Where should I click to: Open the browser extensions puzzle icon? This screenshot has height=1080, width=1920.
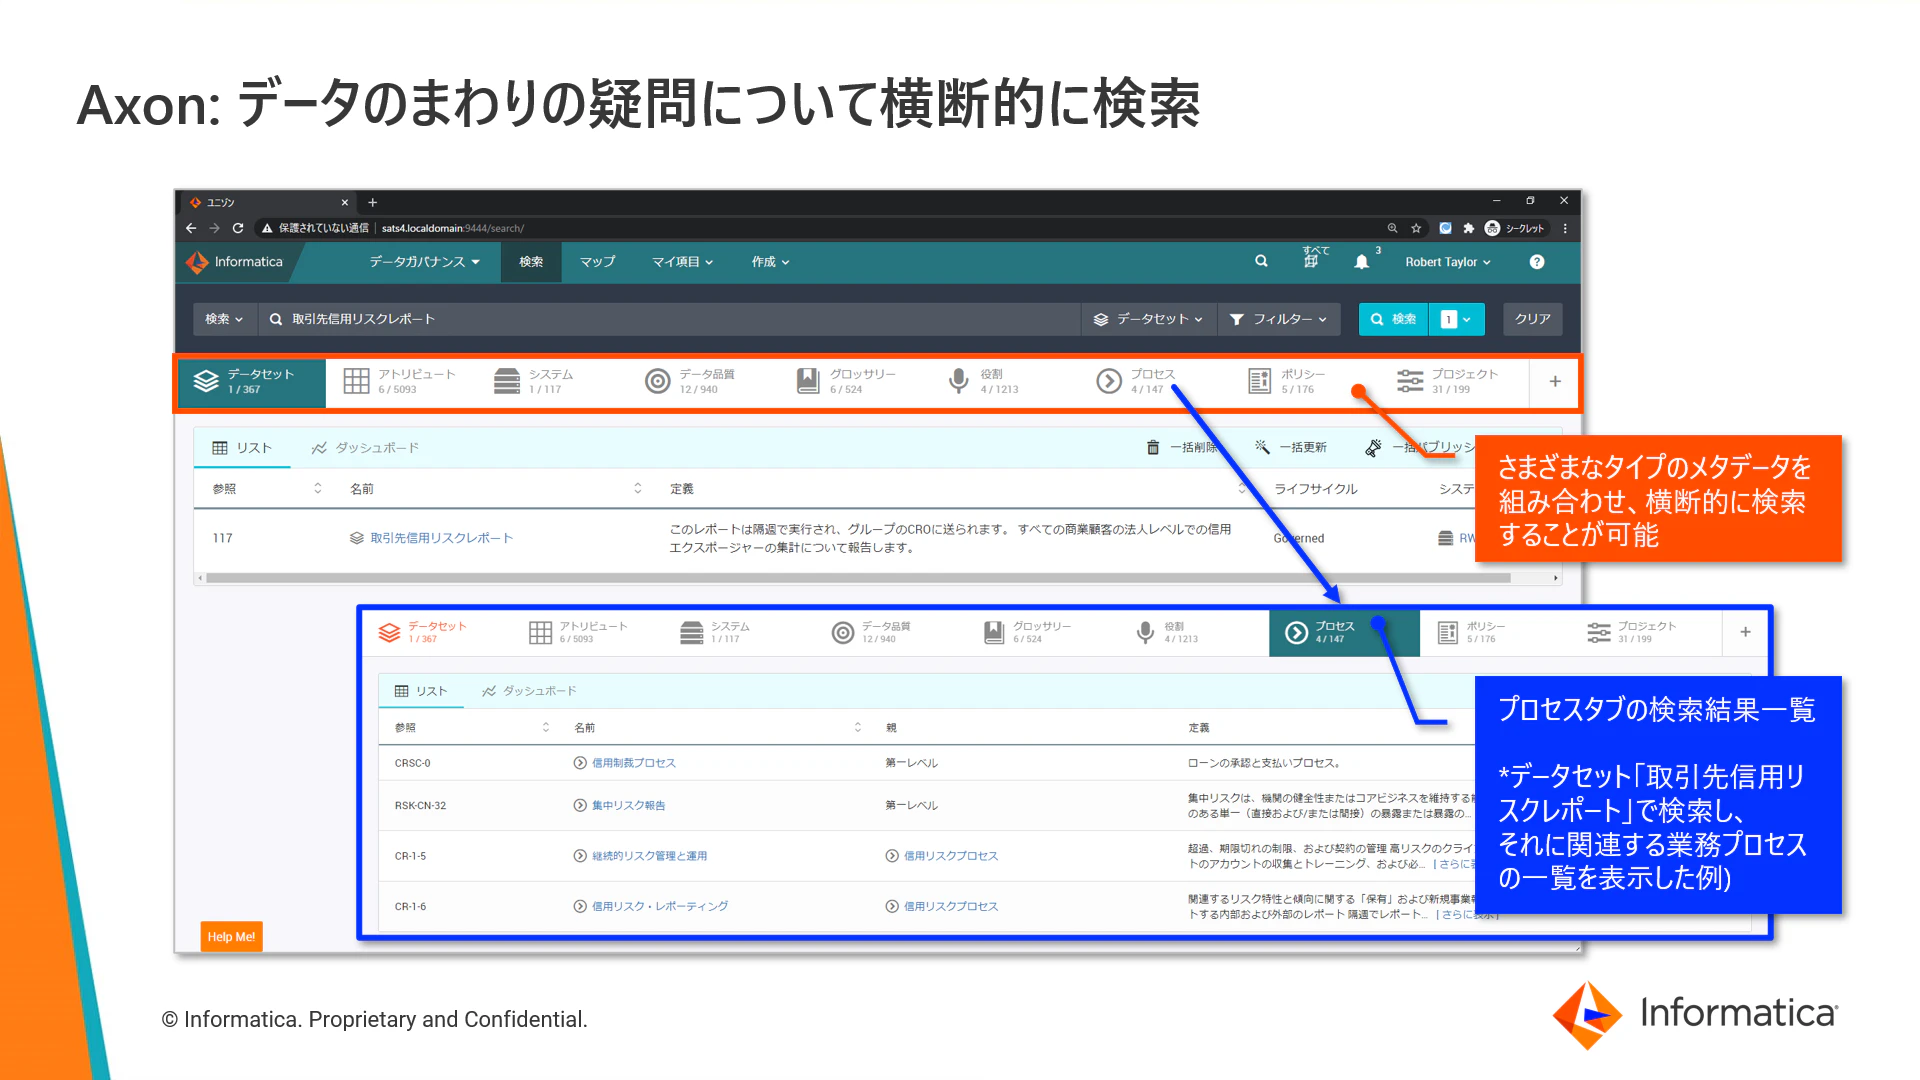1468,228
